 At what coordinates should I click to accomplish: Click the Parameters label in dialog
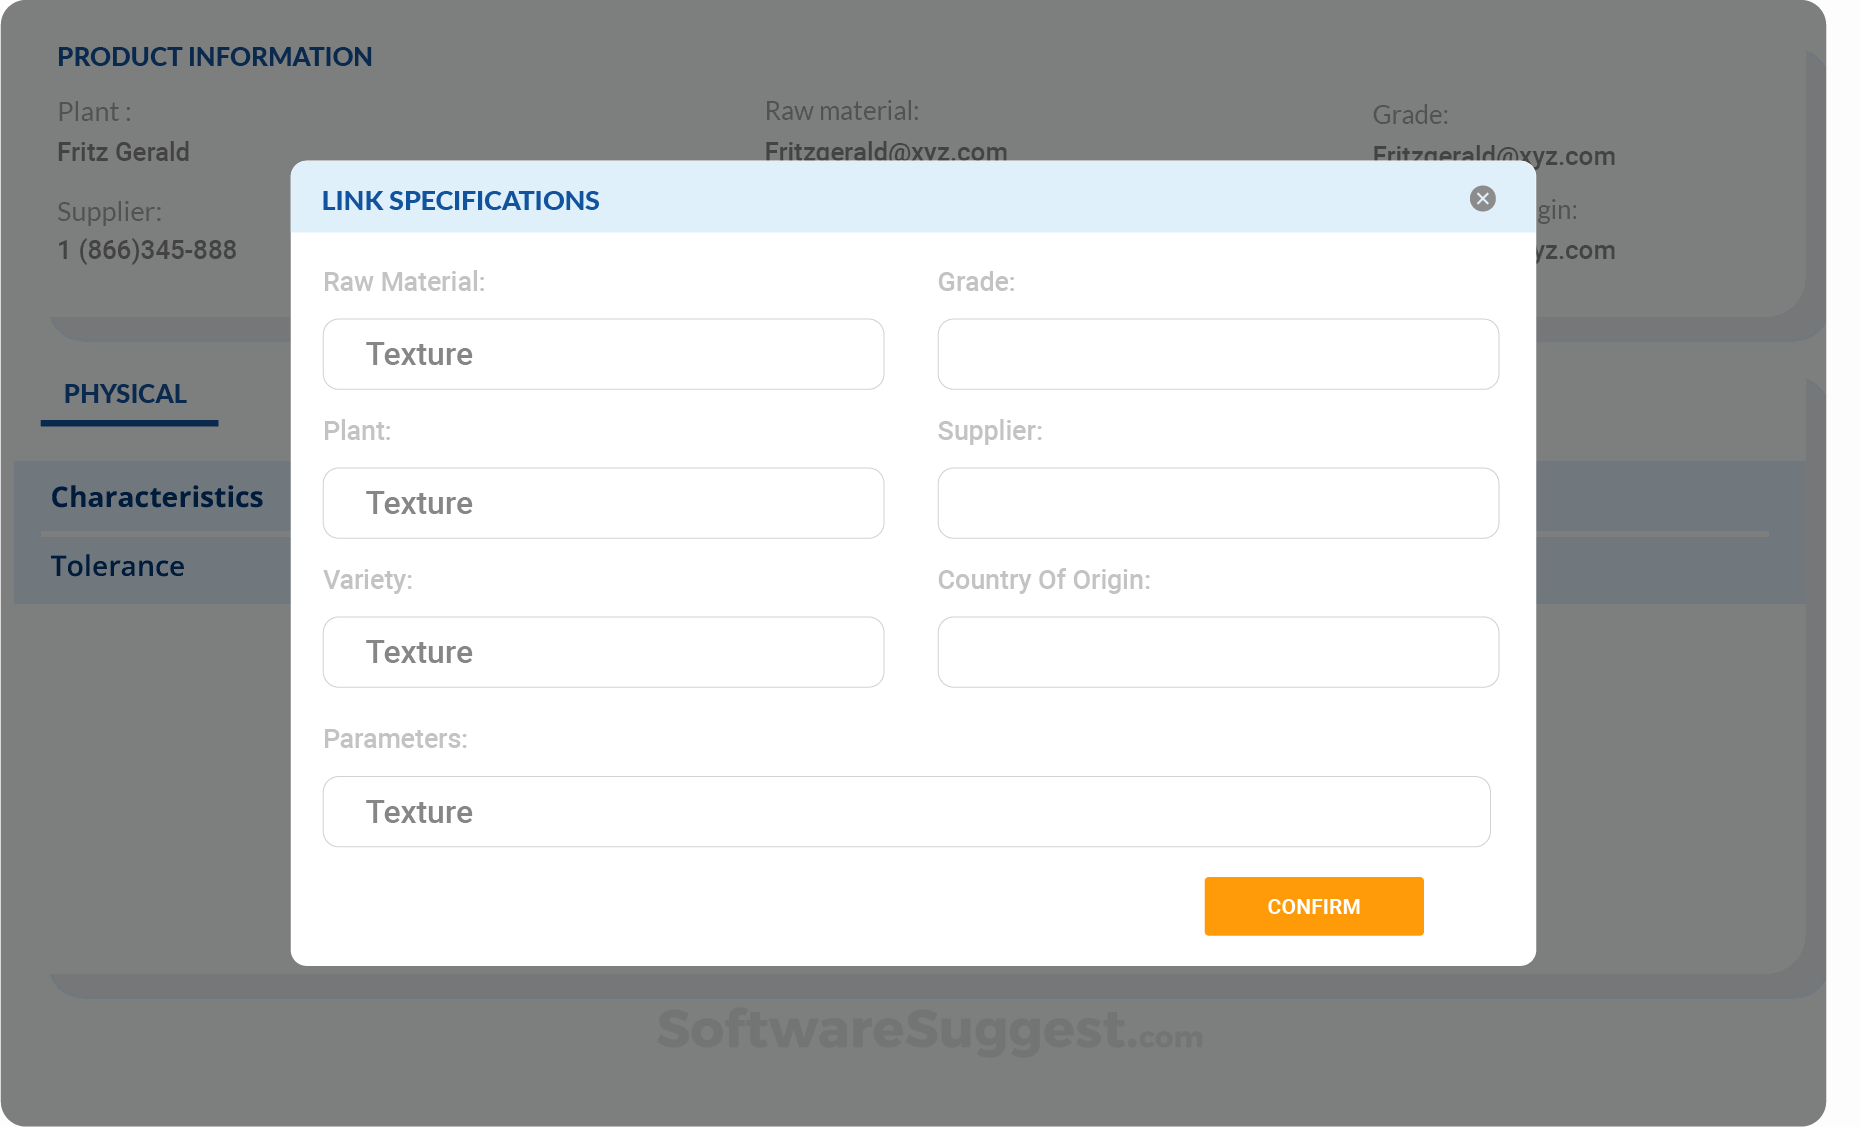(395, 739)
